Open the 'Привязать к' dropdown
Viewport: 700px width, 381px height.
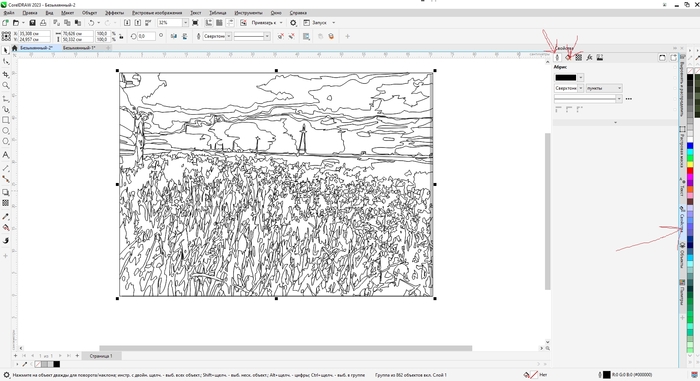click(x=281, y=22)
